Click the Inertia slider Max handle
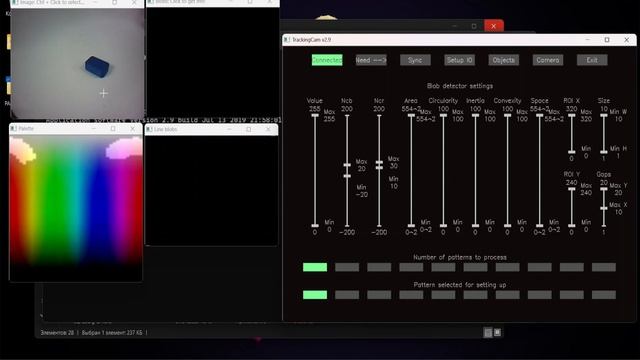This screenshot has height=360, width=640. tap(475, 116)
